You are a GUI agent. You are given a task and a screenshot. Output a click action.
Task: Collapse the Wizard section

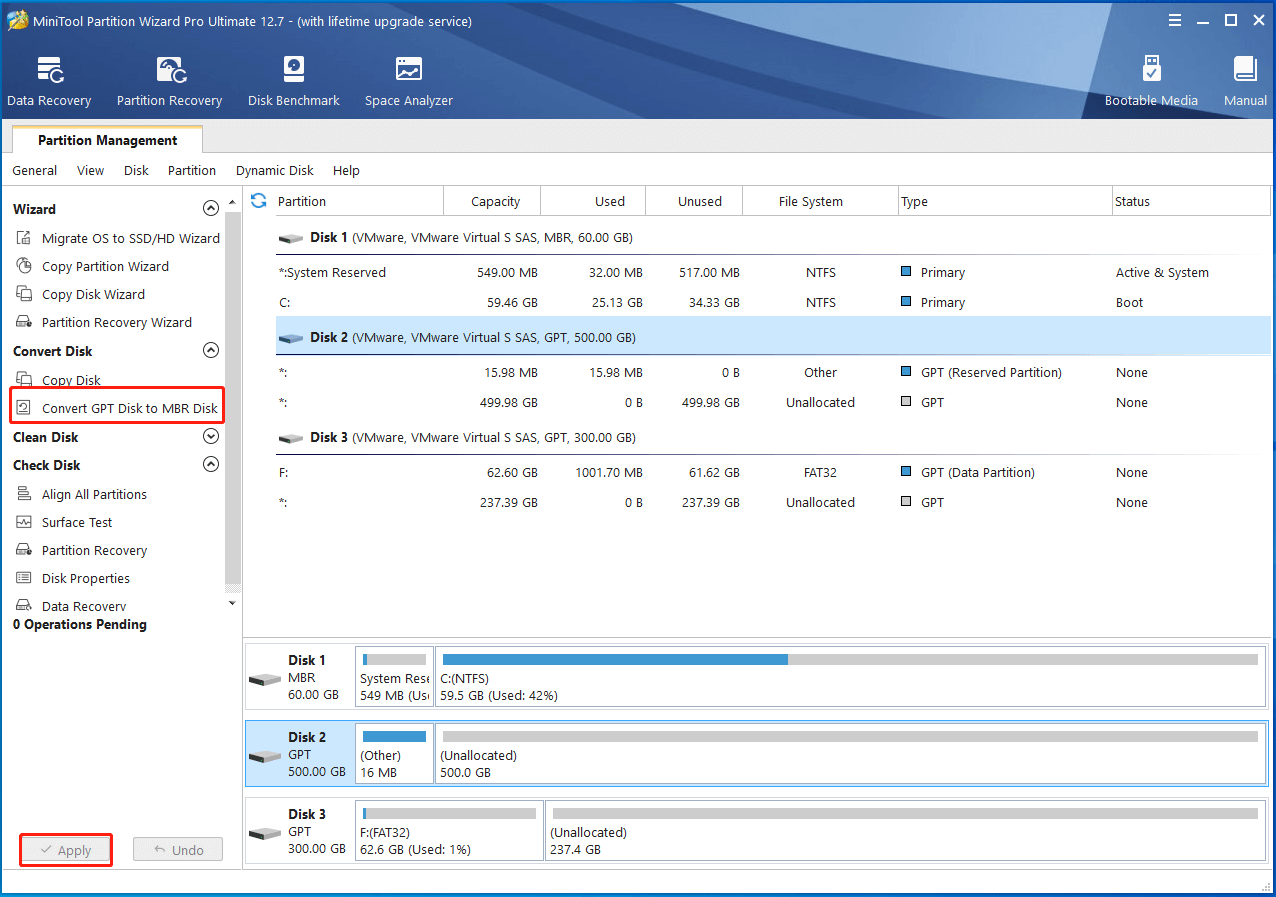210,209
